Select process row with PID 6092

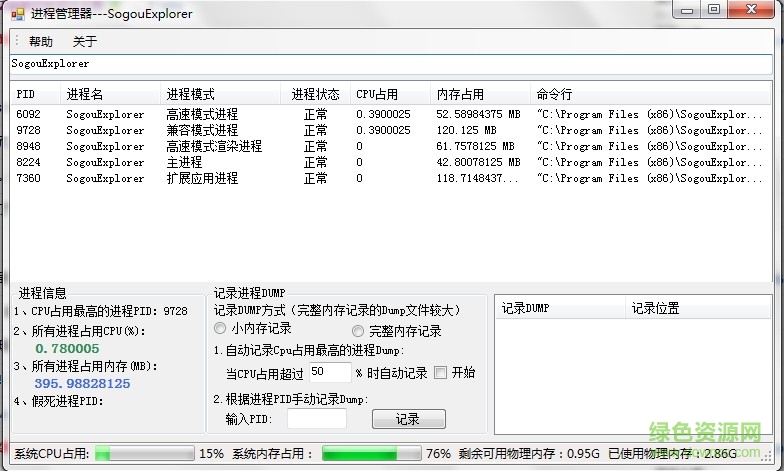click(x=390, y=114)
